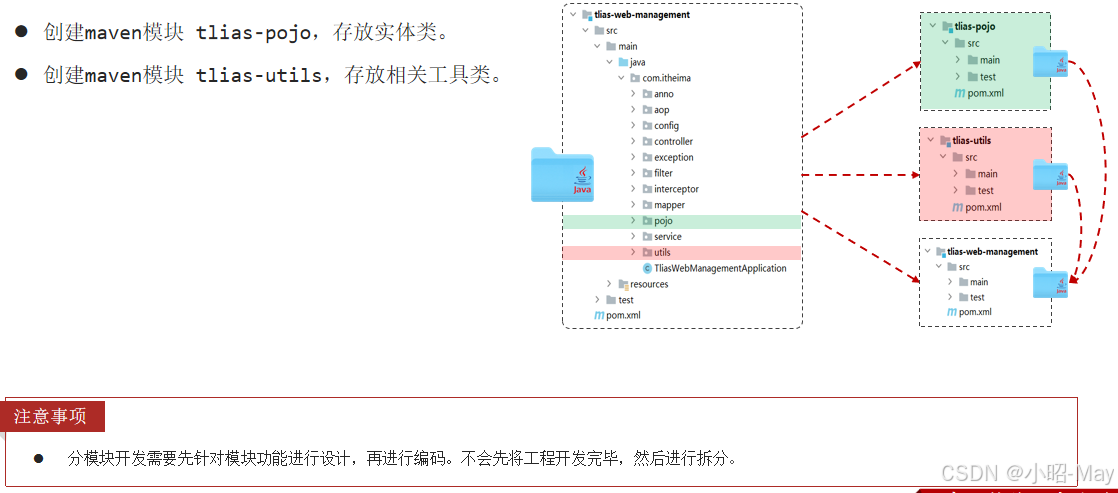
Task: Expand the anno package
Action: (633, 93)
